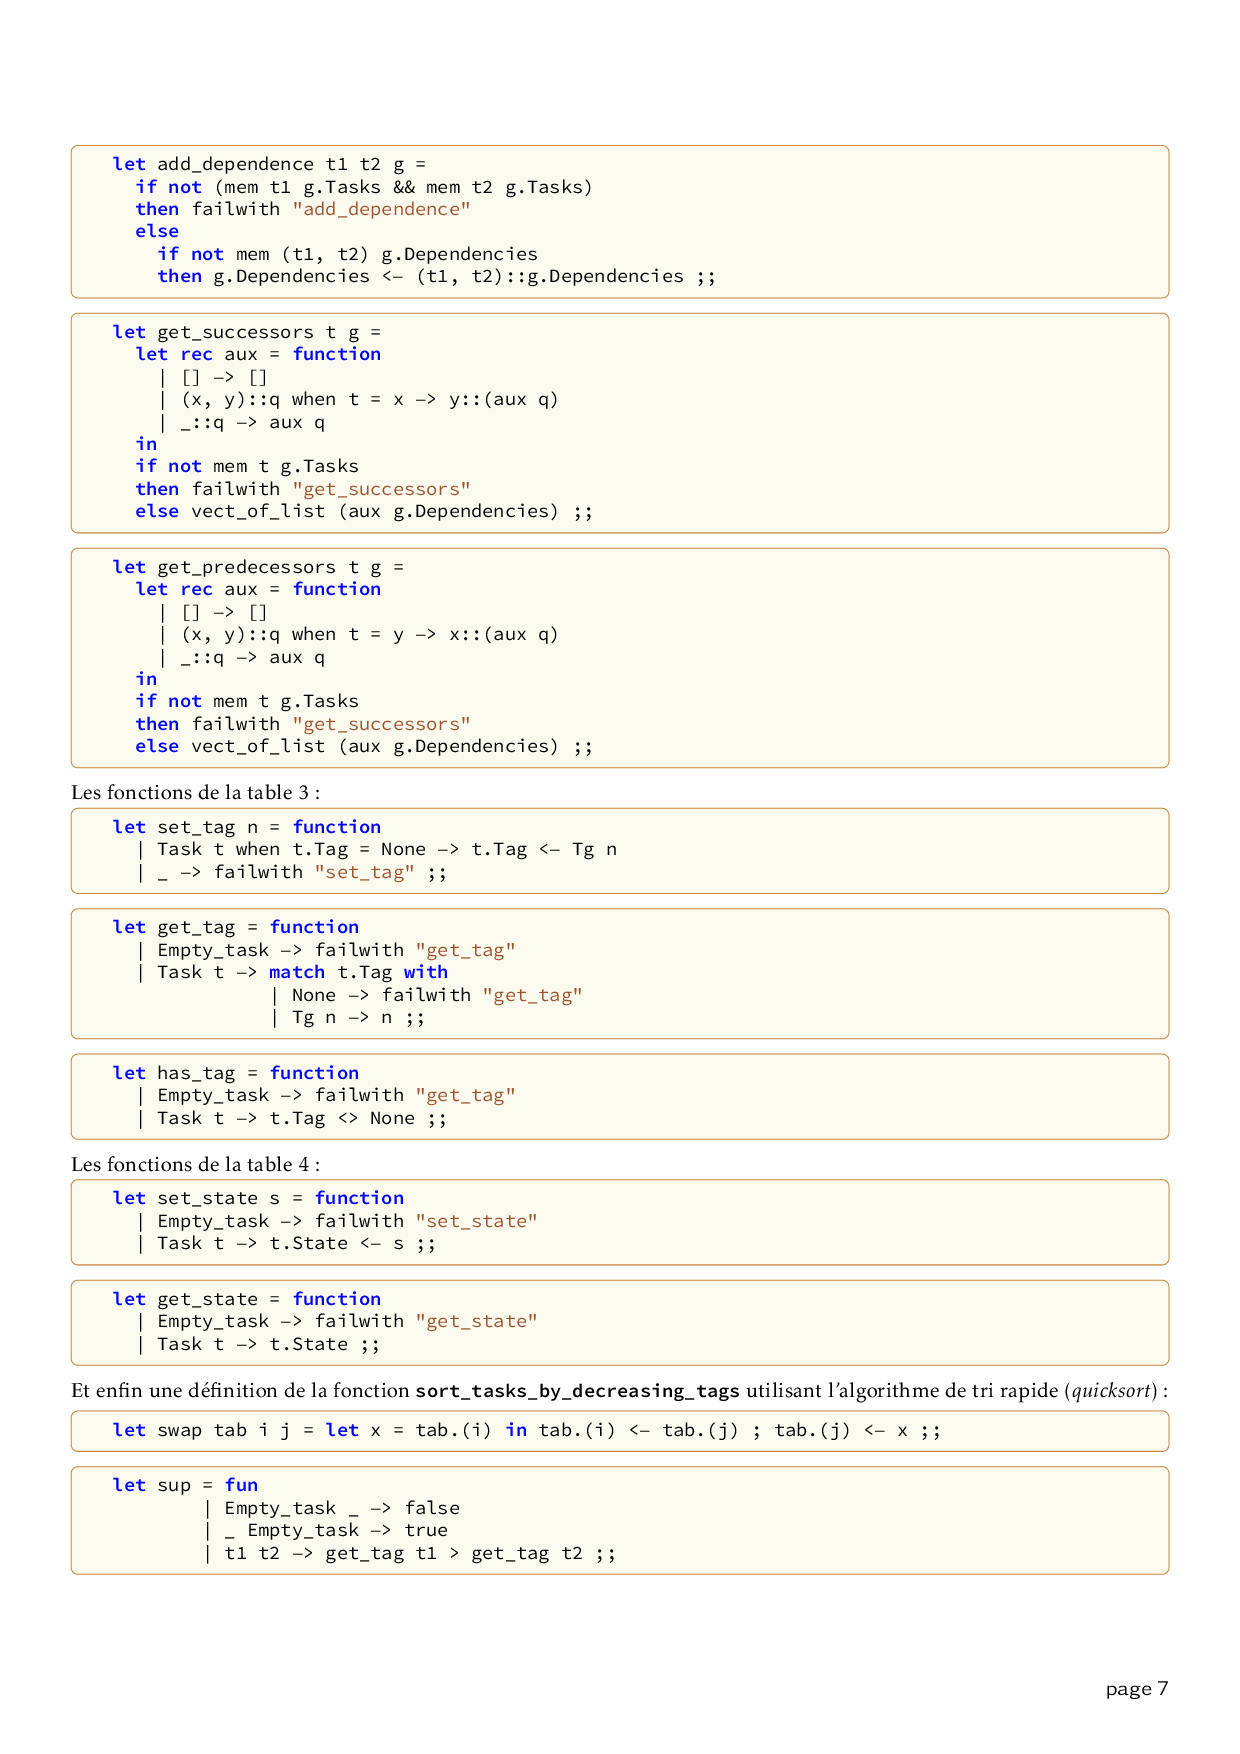This screenshot has width=1240, height=1754.
Task: Click the "add_dependence" quoted string literal
Action: pyautogui.click(x=381, y=209)
